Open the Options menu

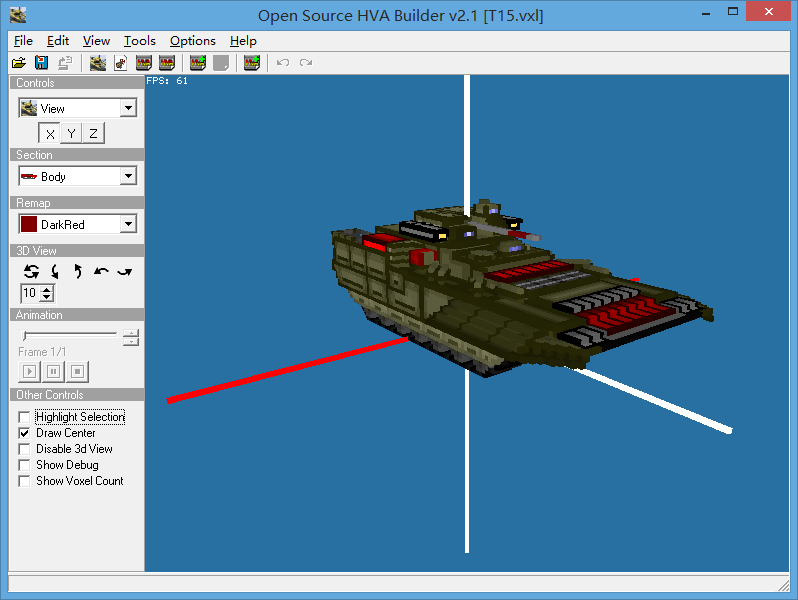pyautogui.click(x=192, y=41)
